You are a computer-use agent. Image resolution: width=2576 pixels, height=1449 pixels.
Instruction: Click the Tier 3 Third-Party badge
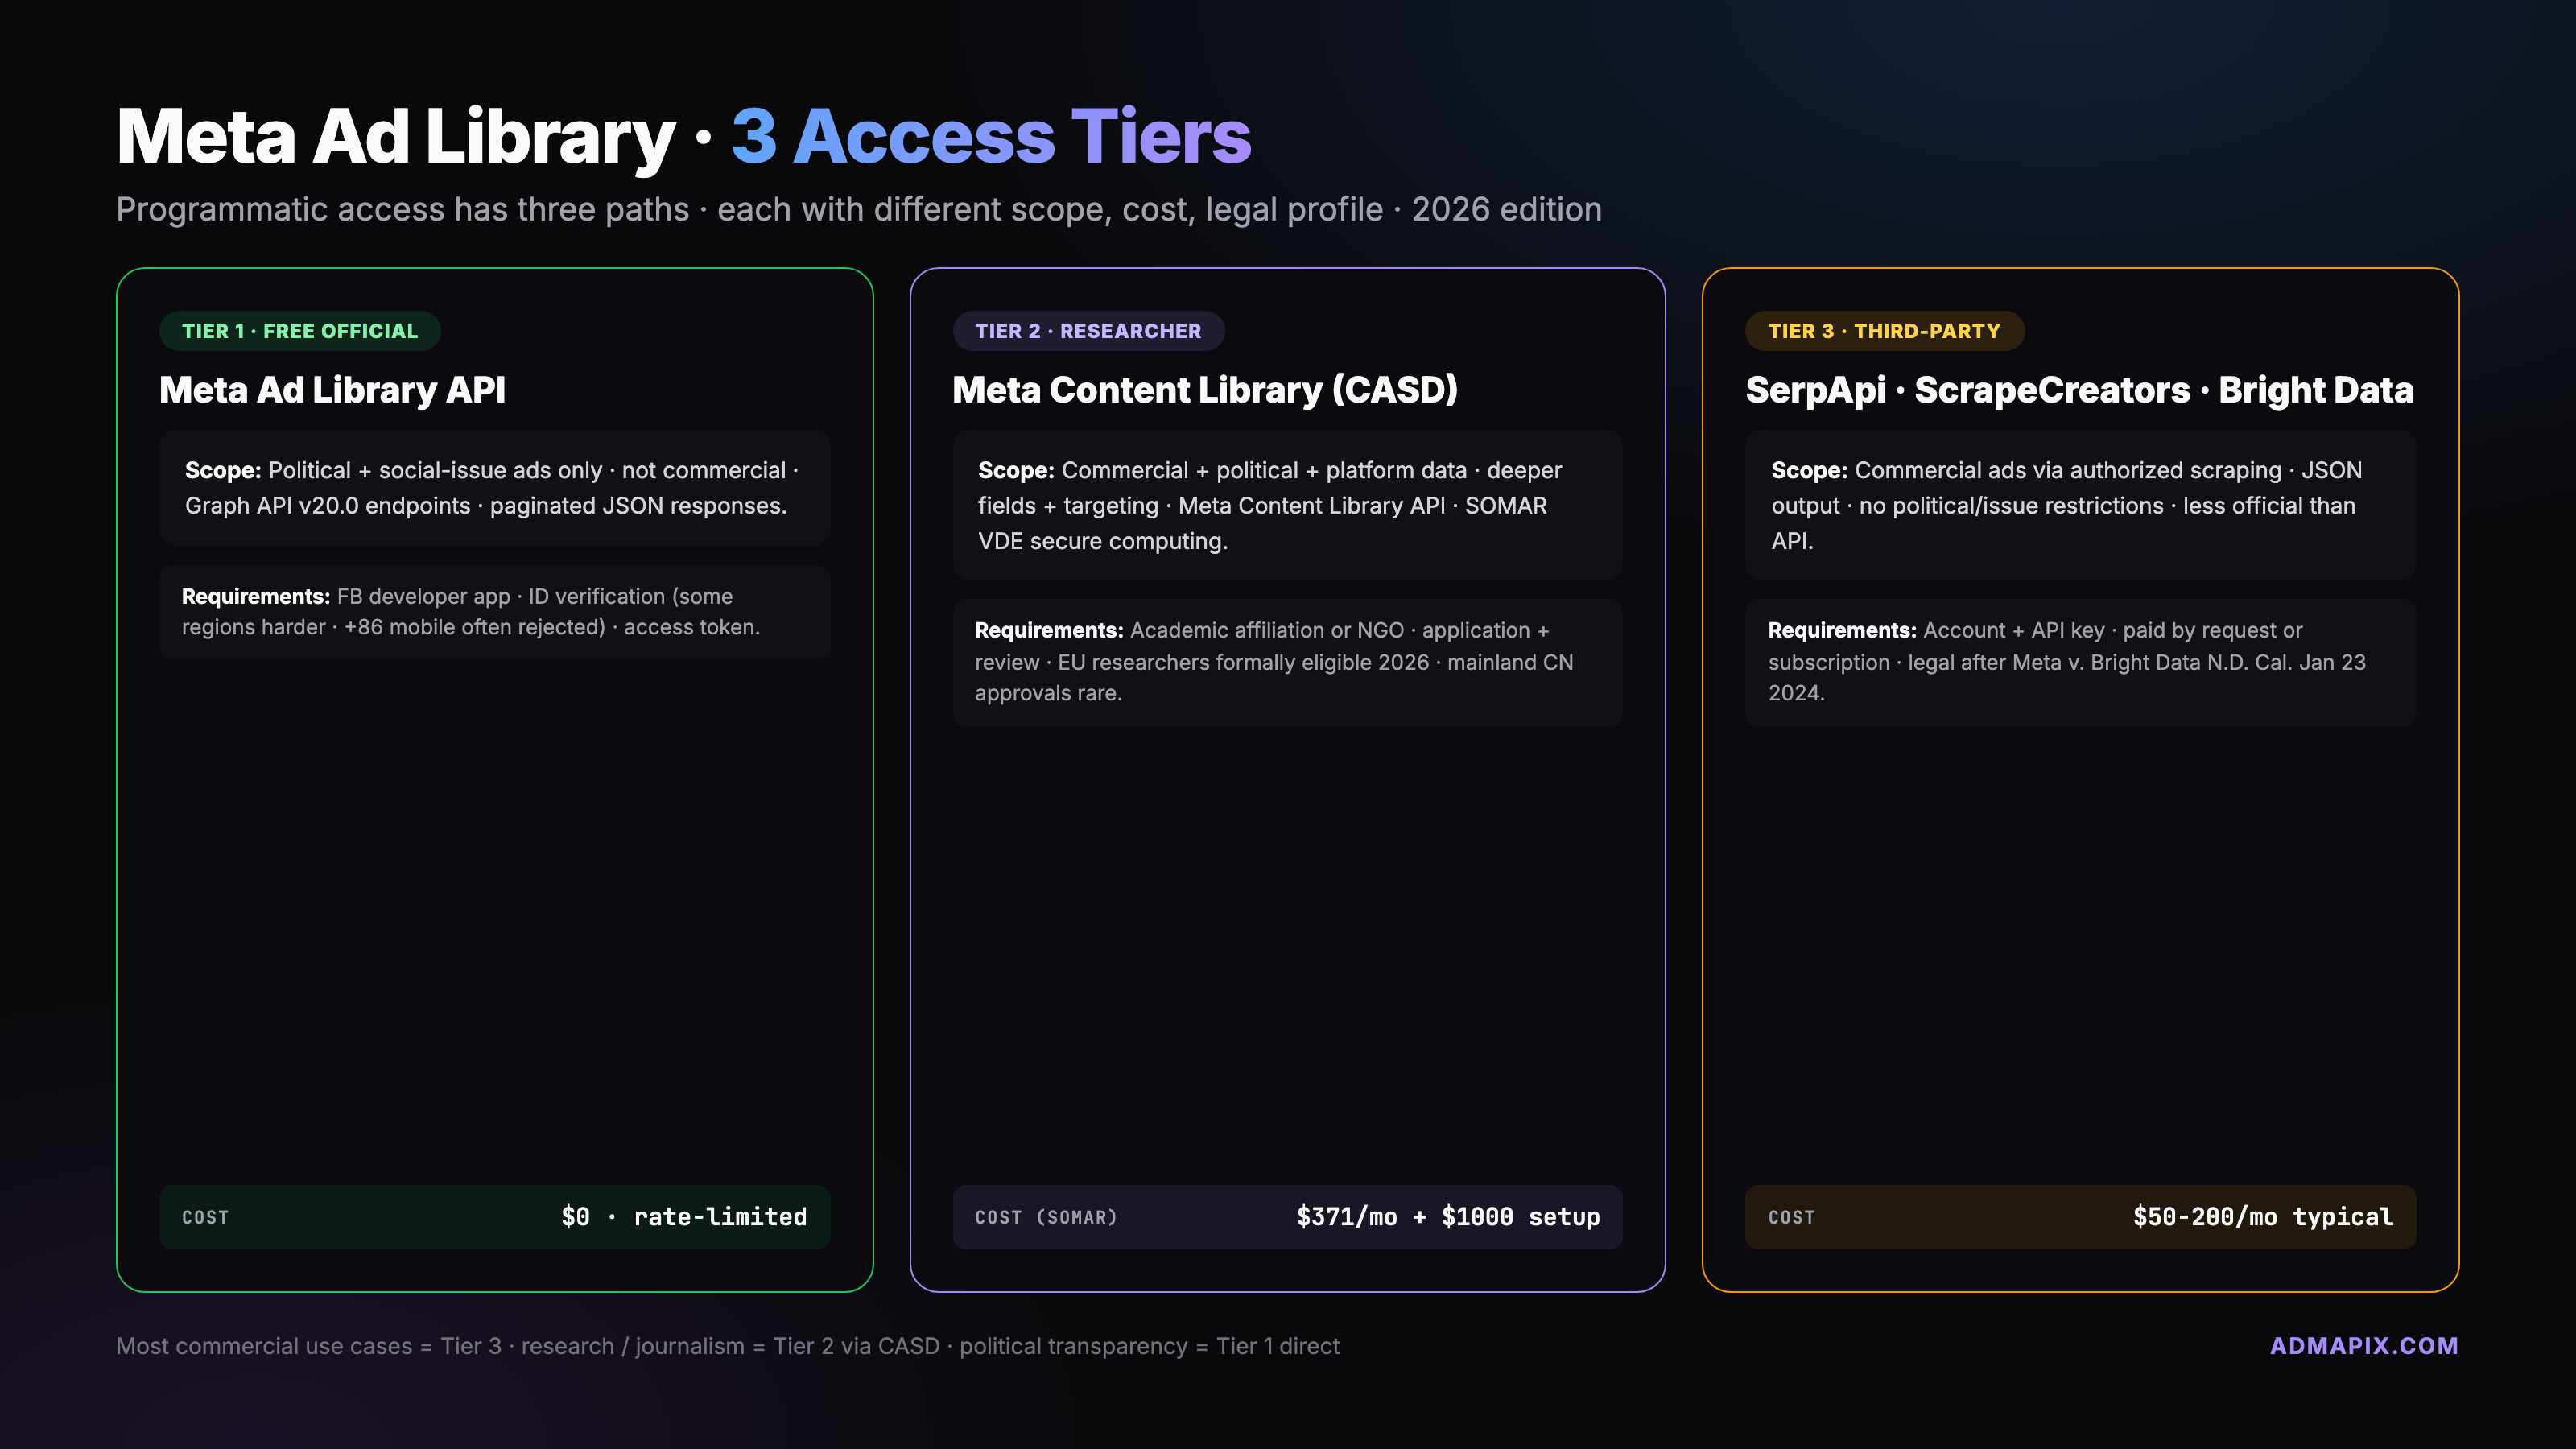click(x=1883, y=331)
